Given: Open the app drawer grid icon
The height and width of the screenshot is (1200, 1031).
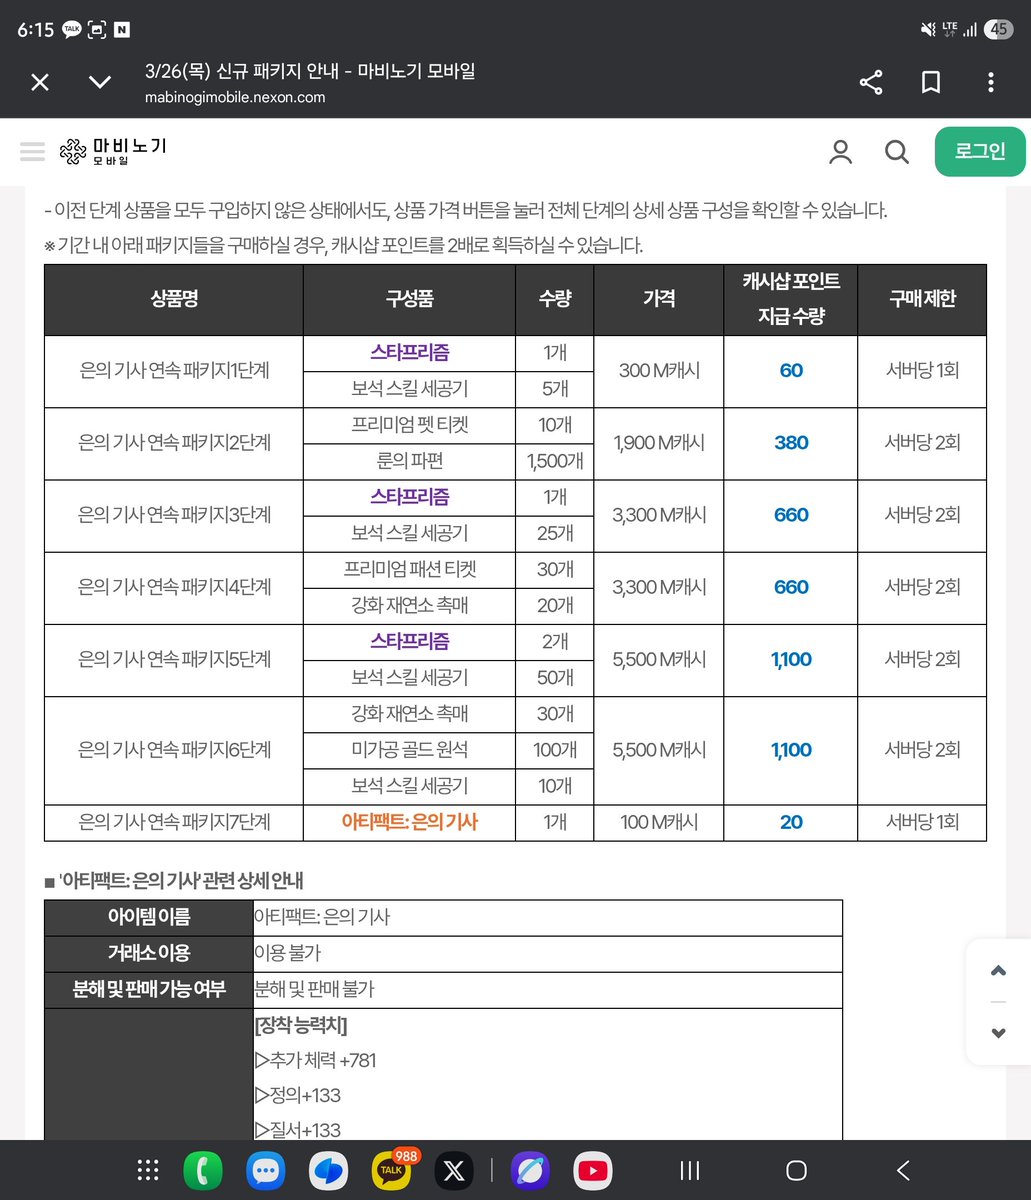Looking at the screenshot, I should (x=148, y=1170).
